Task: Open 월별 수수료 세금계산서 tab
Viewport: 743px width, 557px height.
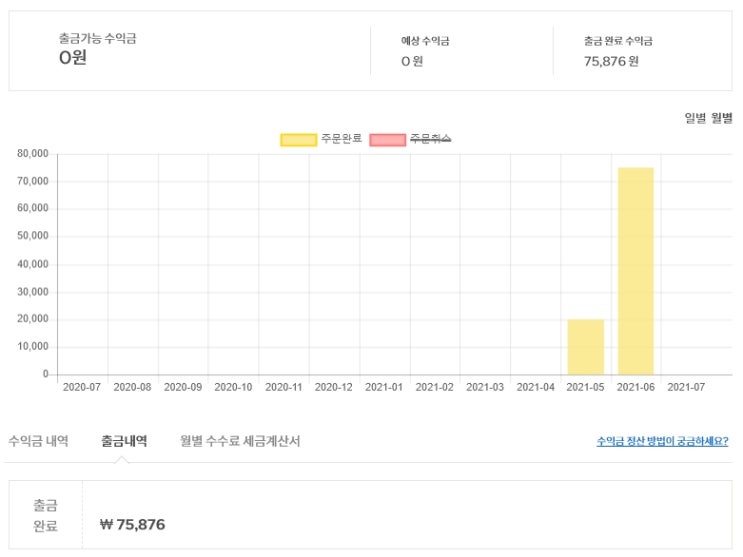Action: (240, 441)
